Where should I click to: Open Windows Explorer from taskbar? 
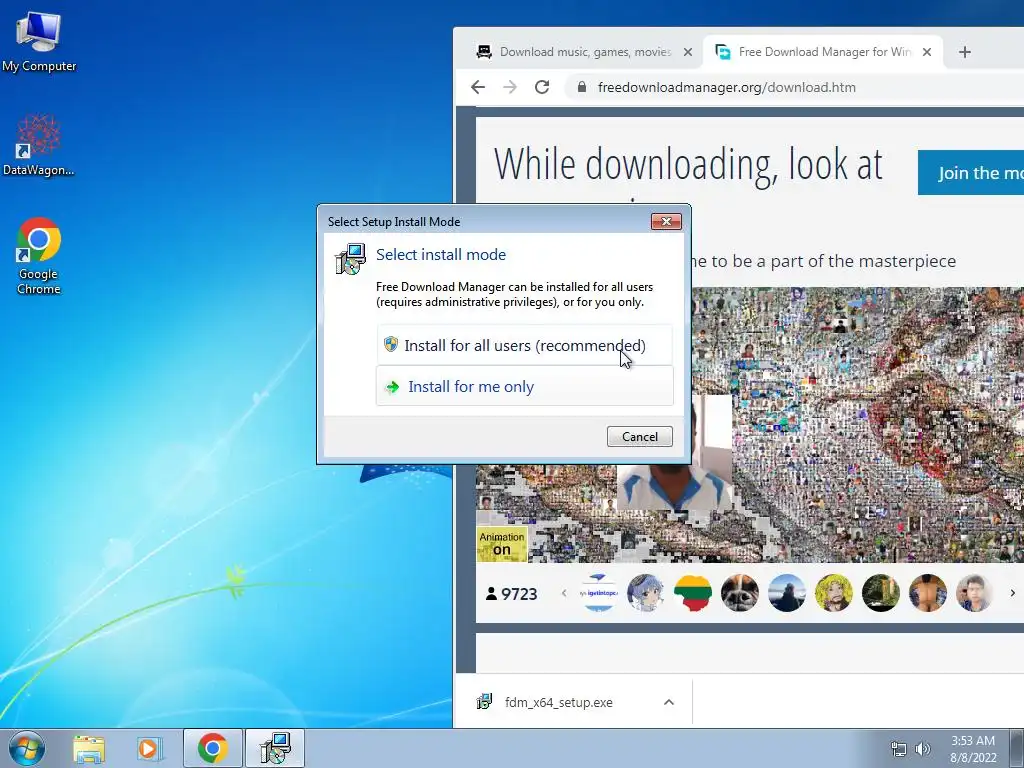point(89,749)
